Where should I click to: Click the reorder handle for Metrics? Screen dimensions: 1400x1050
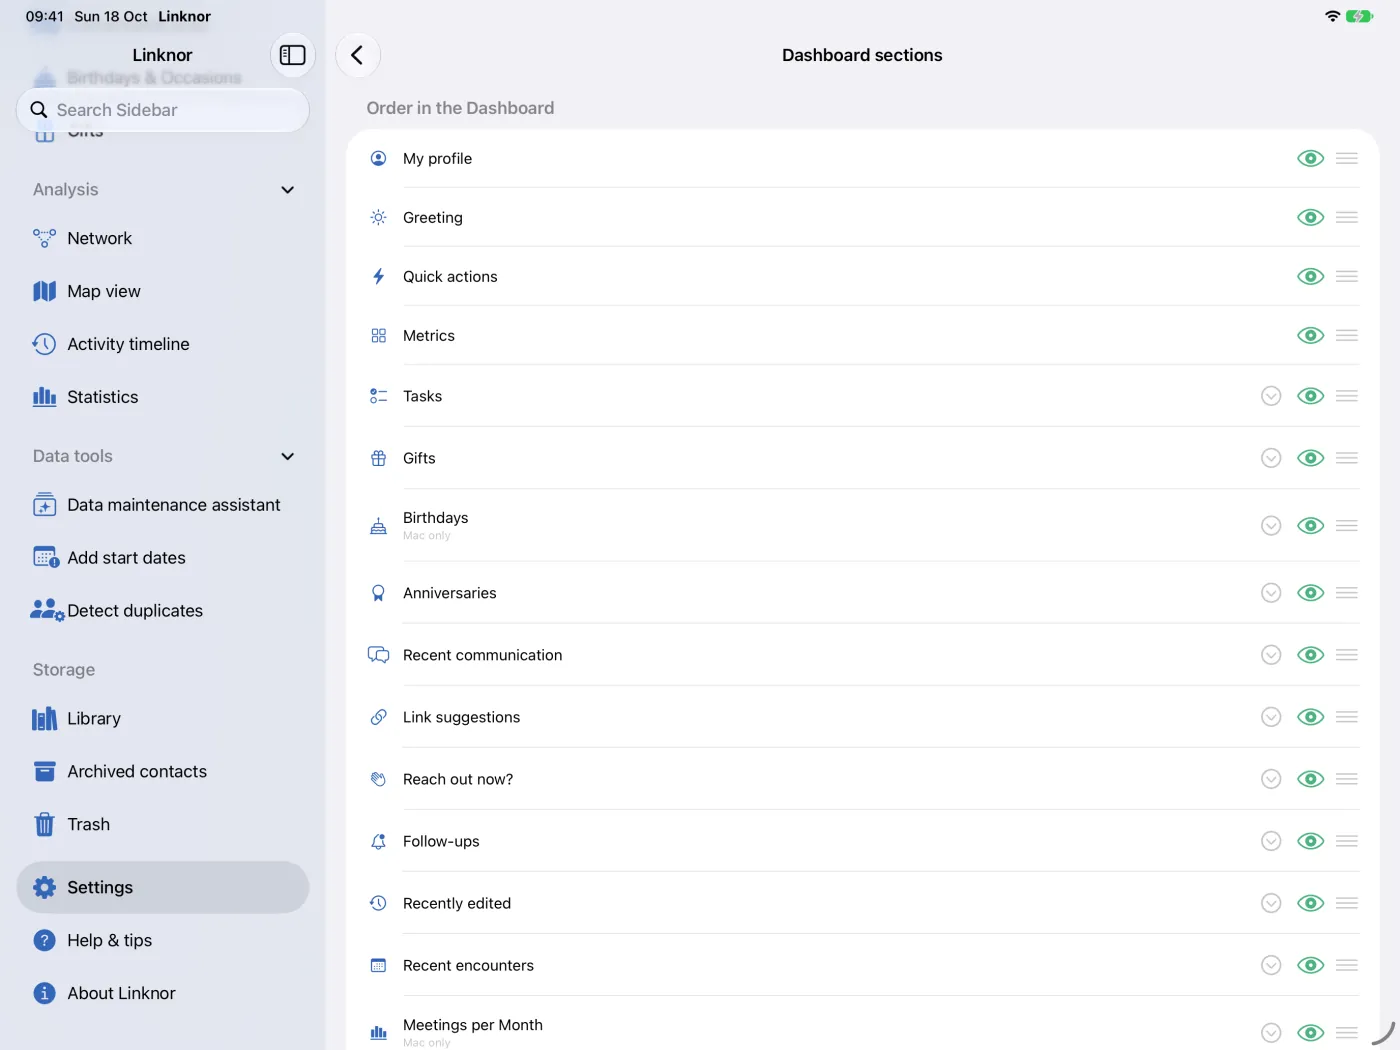point(1347,335)
